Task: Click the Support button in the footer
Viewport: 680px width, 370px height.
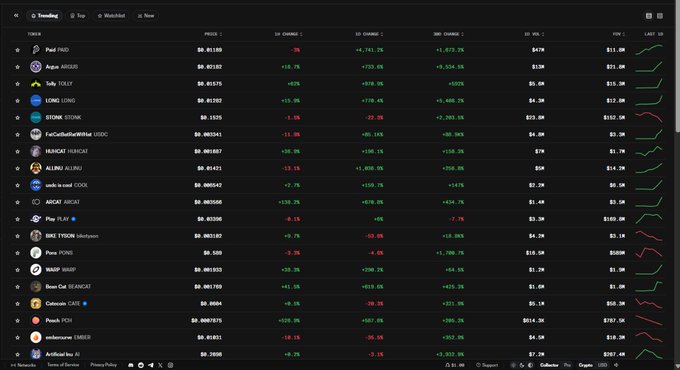Action: click(x=487, y=365)
